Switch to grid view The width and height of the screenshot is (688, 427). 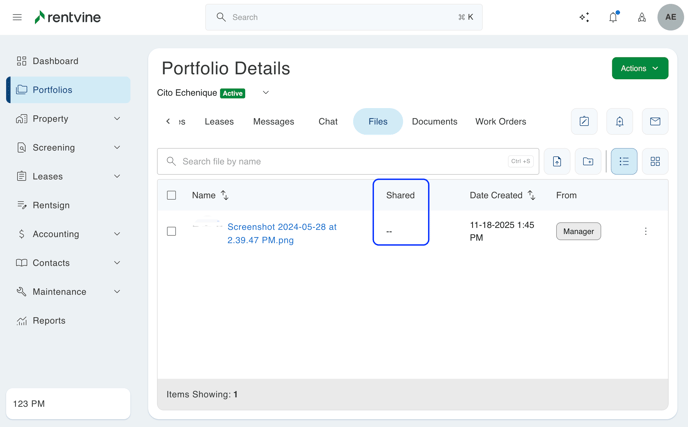pos(655,161)
